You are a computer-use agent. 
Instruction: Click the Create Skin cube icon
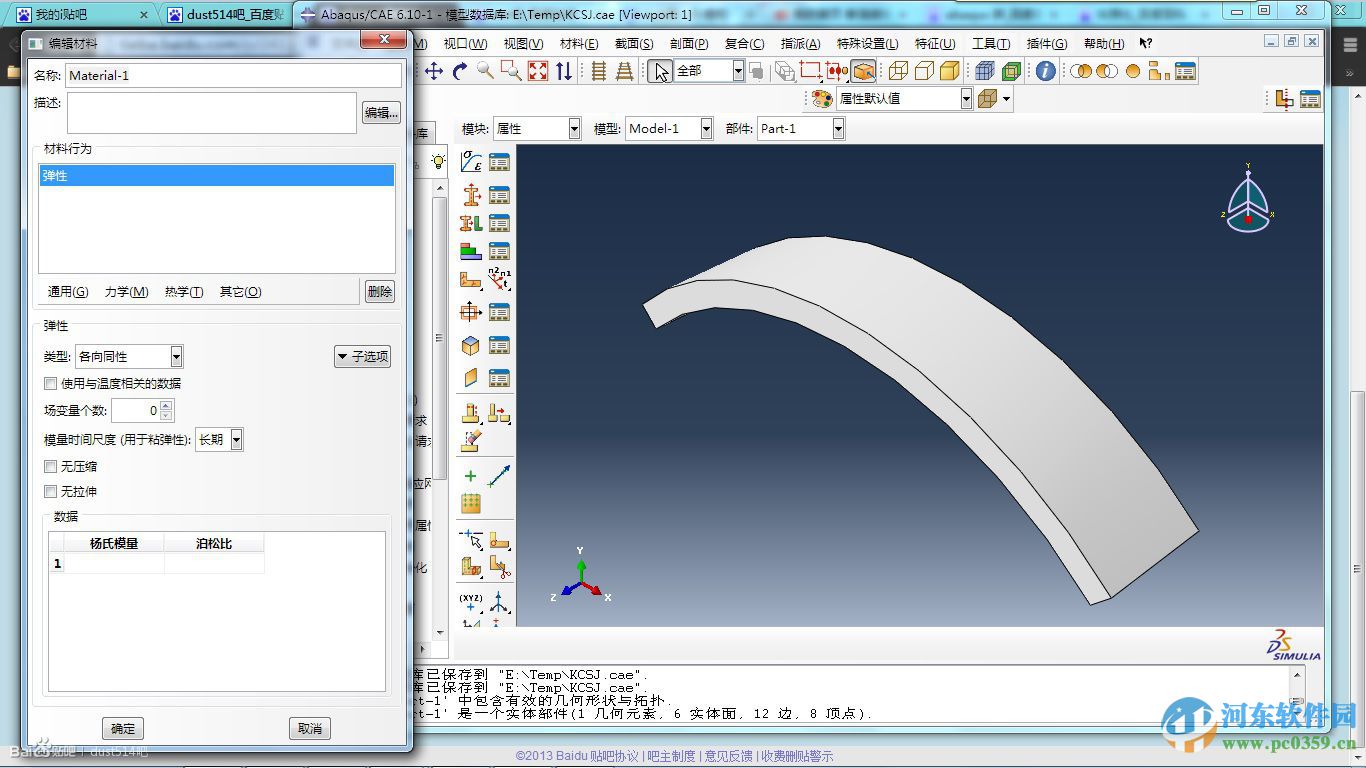(471, 346)
